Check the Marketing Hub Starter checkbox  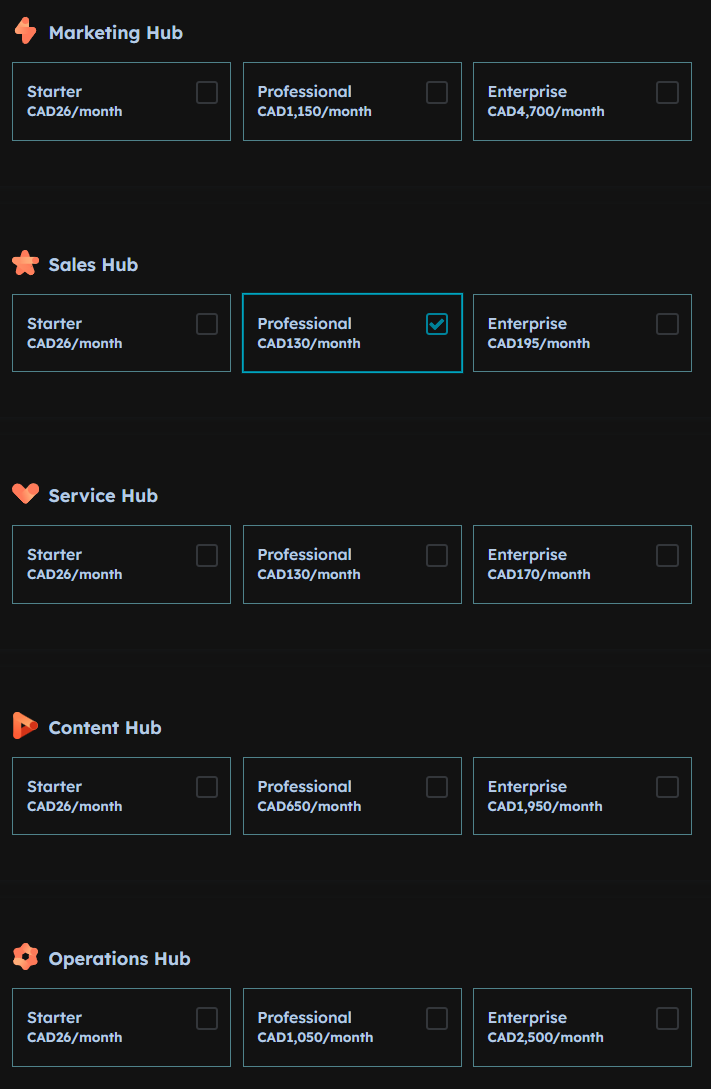click(x=207, y=92)
